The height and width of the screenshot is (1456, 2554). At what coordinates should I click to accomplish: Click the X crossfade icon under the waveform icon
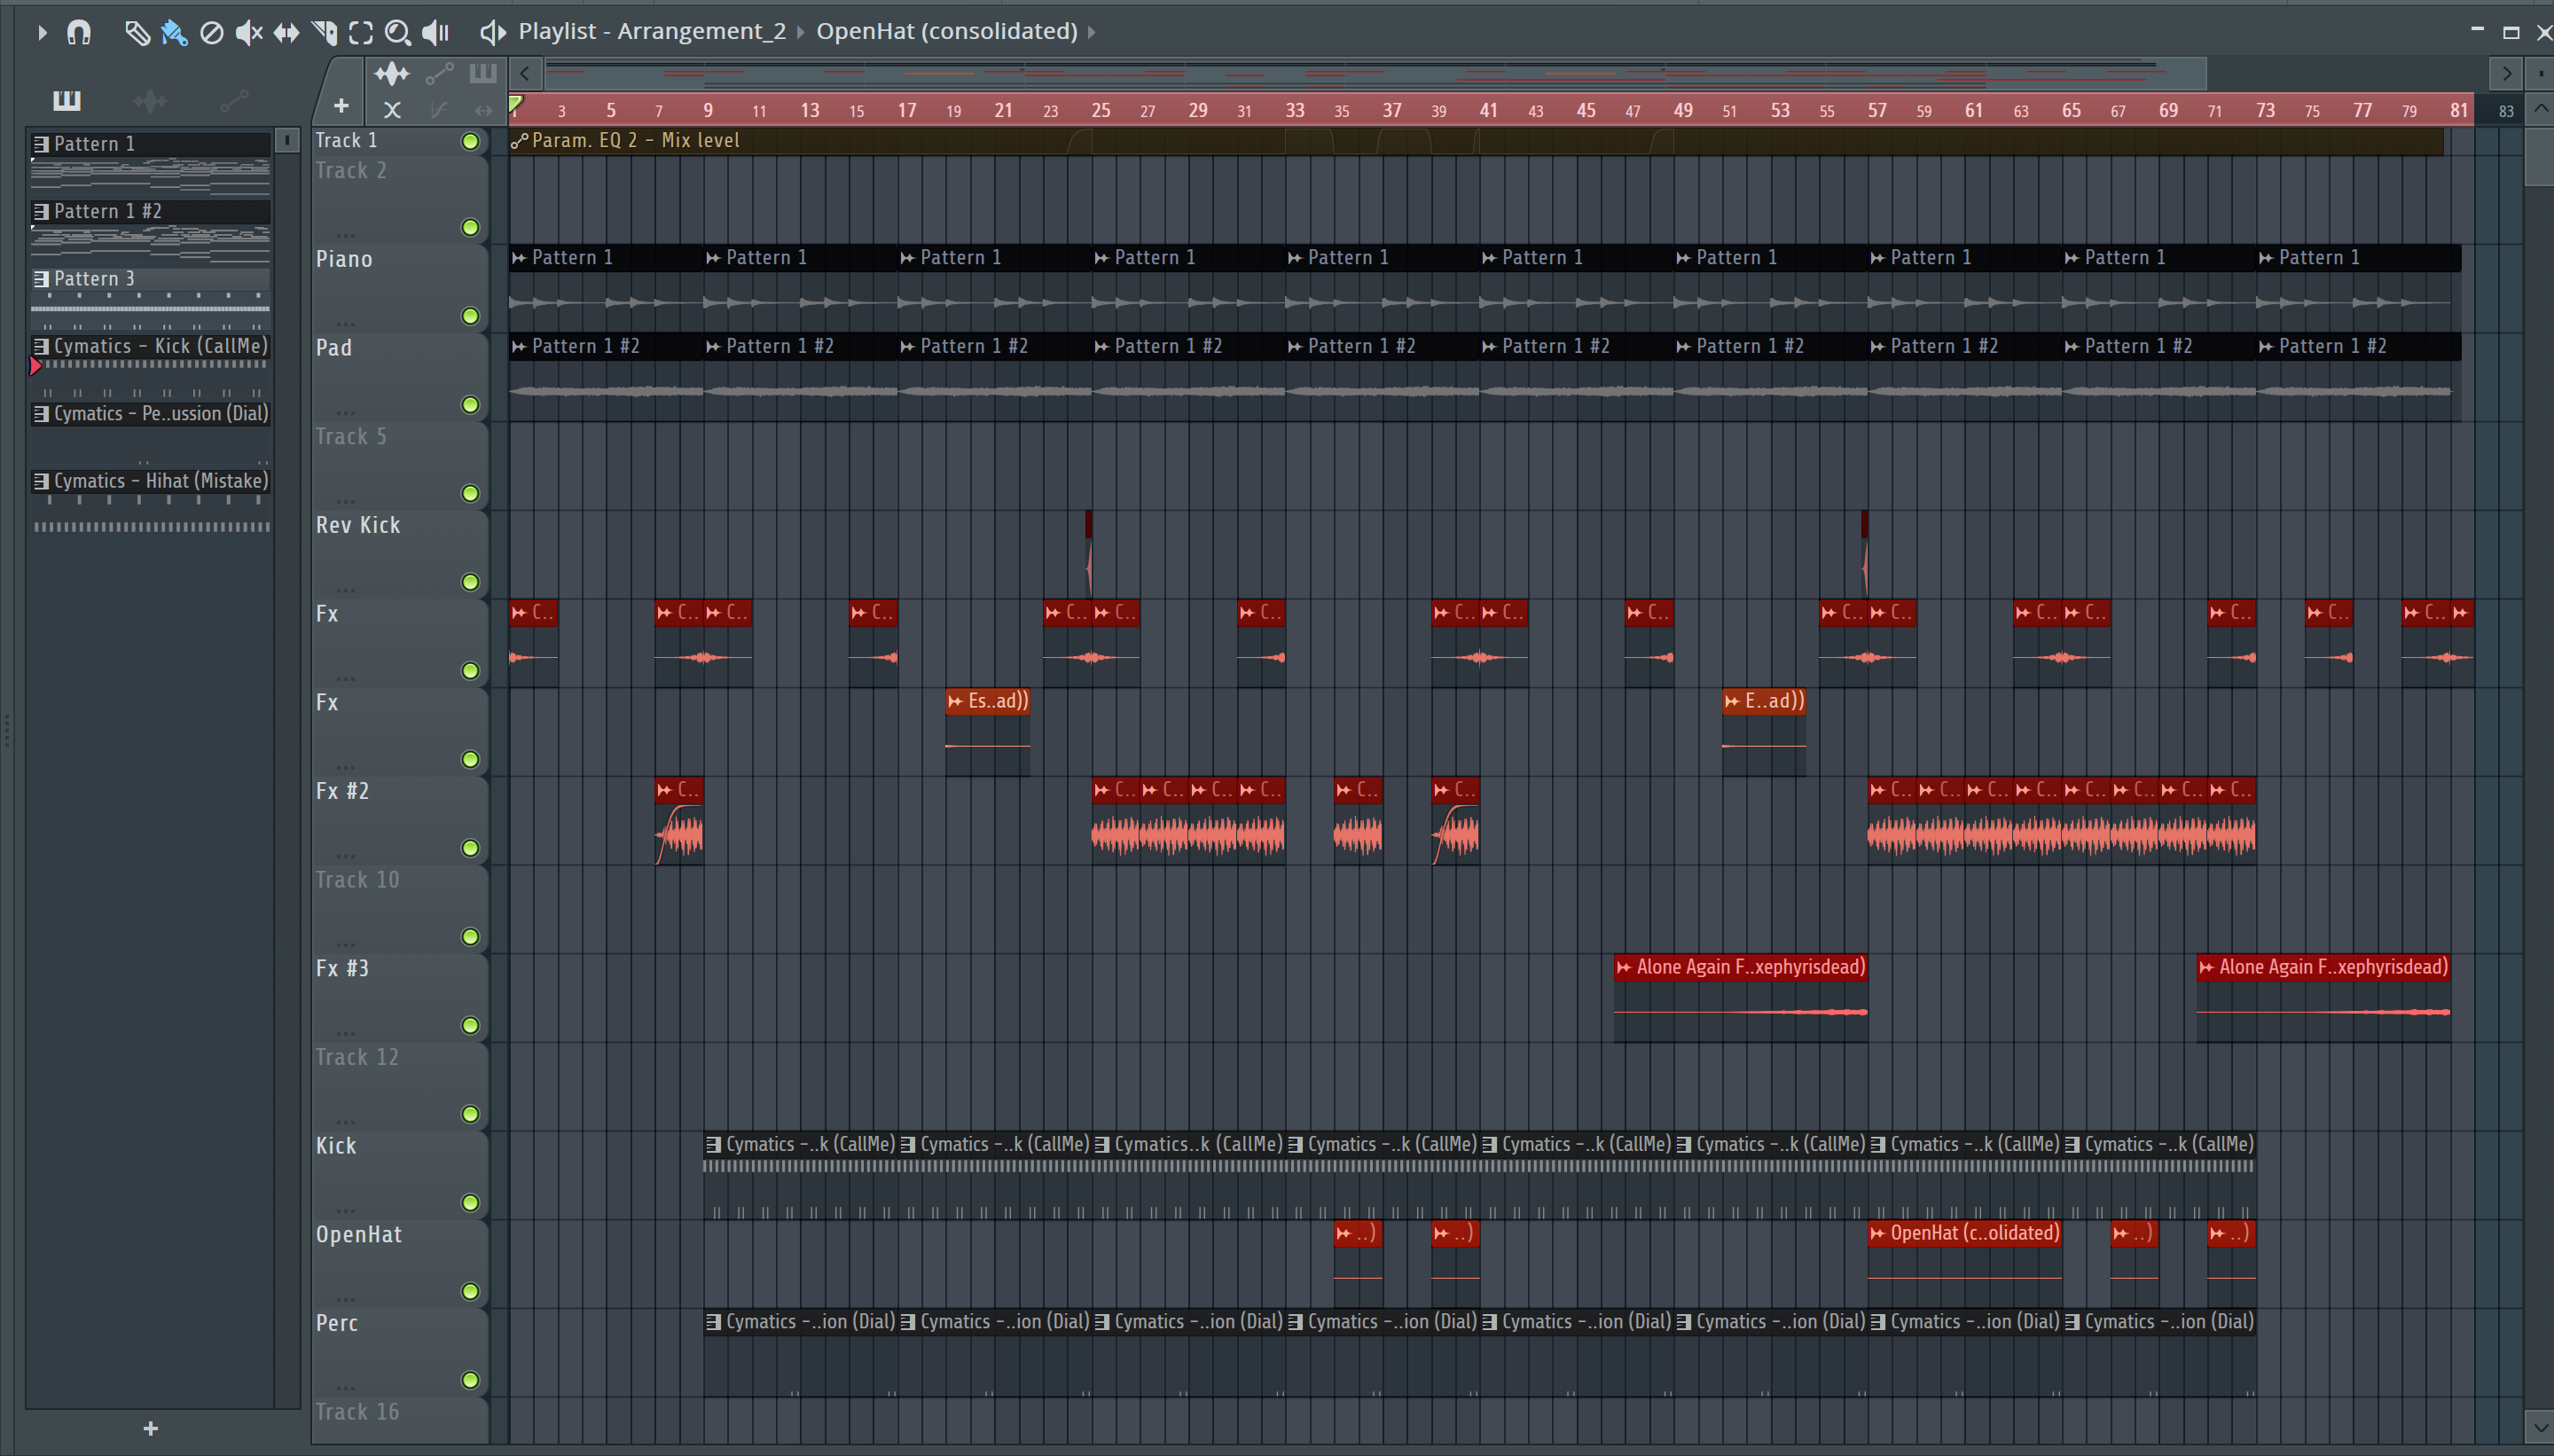coord(392,110)
